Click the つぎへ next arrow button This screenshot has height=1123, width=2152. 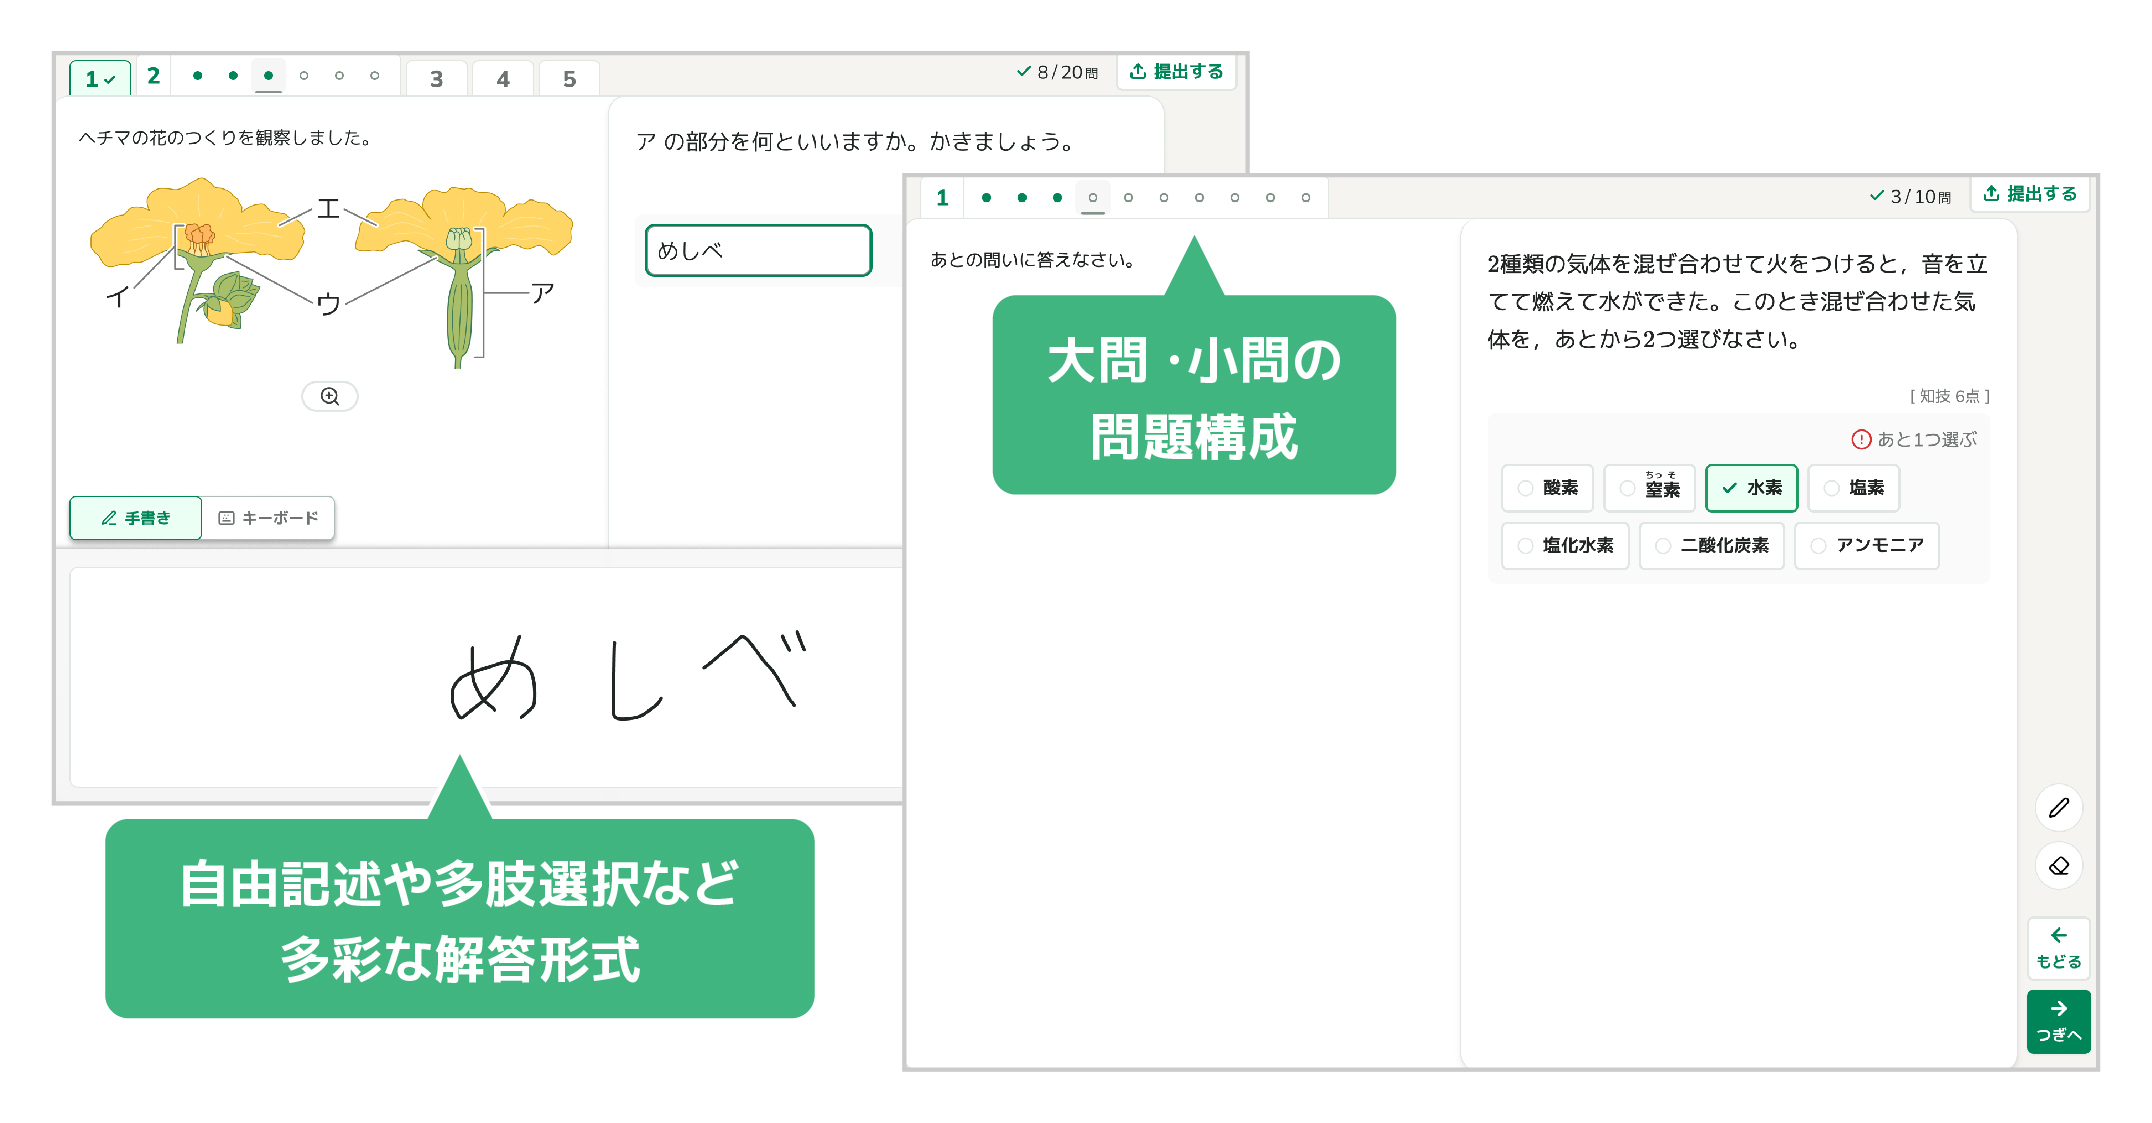tap(2058, 1021)
